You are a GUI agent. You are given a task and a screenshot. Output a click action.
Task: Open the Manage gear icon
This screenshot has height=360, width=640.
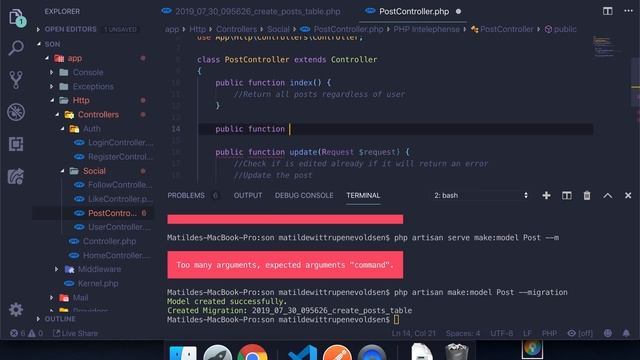pyautogui.click(x=16, y=310)
